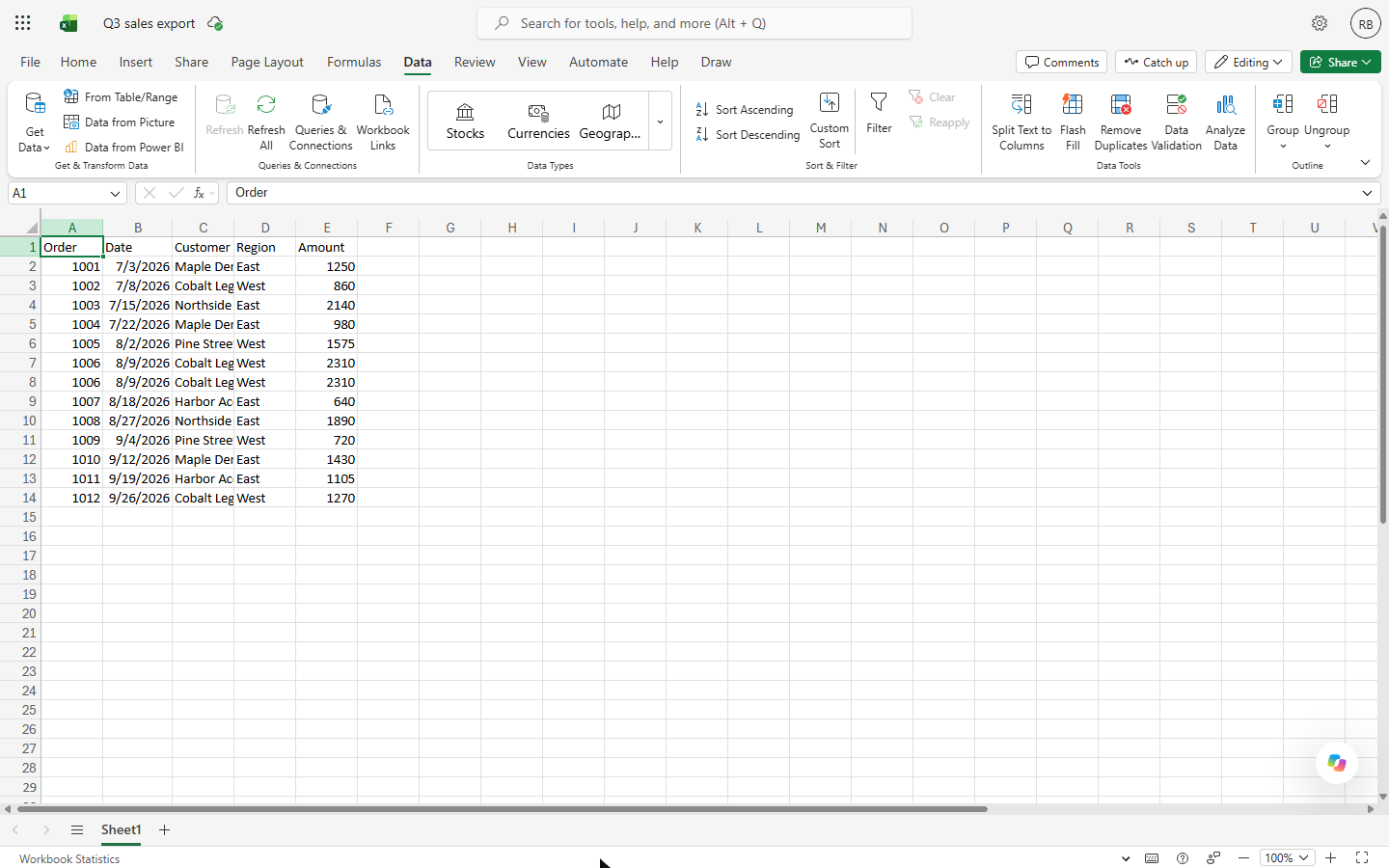Click Split Text to Columns
1389x868 pixels.
[x=1021, y=122]
